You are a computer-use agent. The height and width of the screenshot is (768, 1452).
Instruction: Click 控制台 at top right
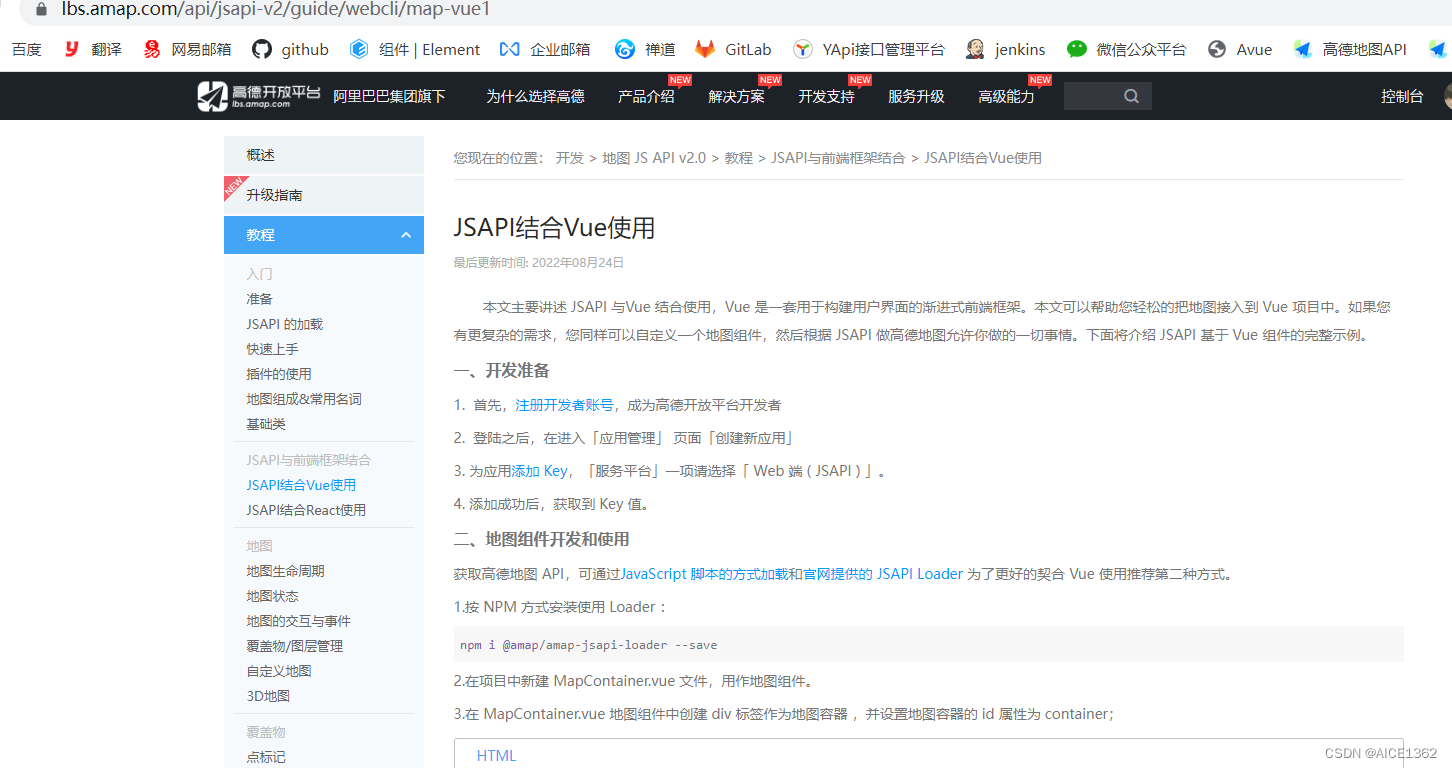click(1403, 96)
